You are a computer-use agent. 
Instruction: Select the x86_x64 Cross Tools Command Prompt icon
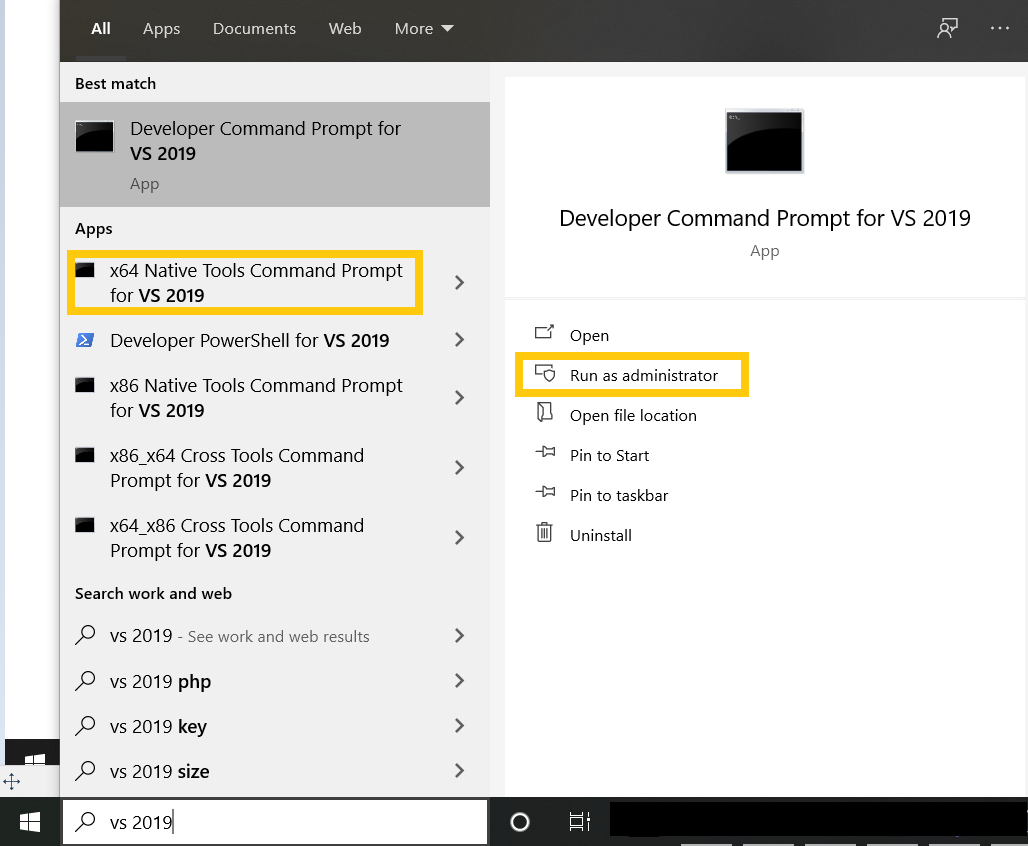pos(85,456)
